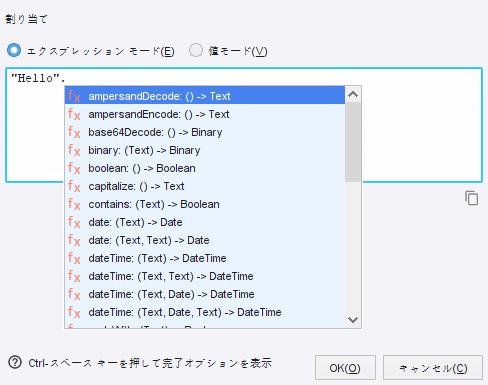The image size is (488, 385).
Task: Click fx icon beside ampersandDecode
Action: pos(74,96)
